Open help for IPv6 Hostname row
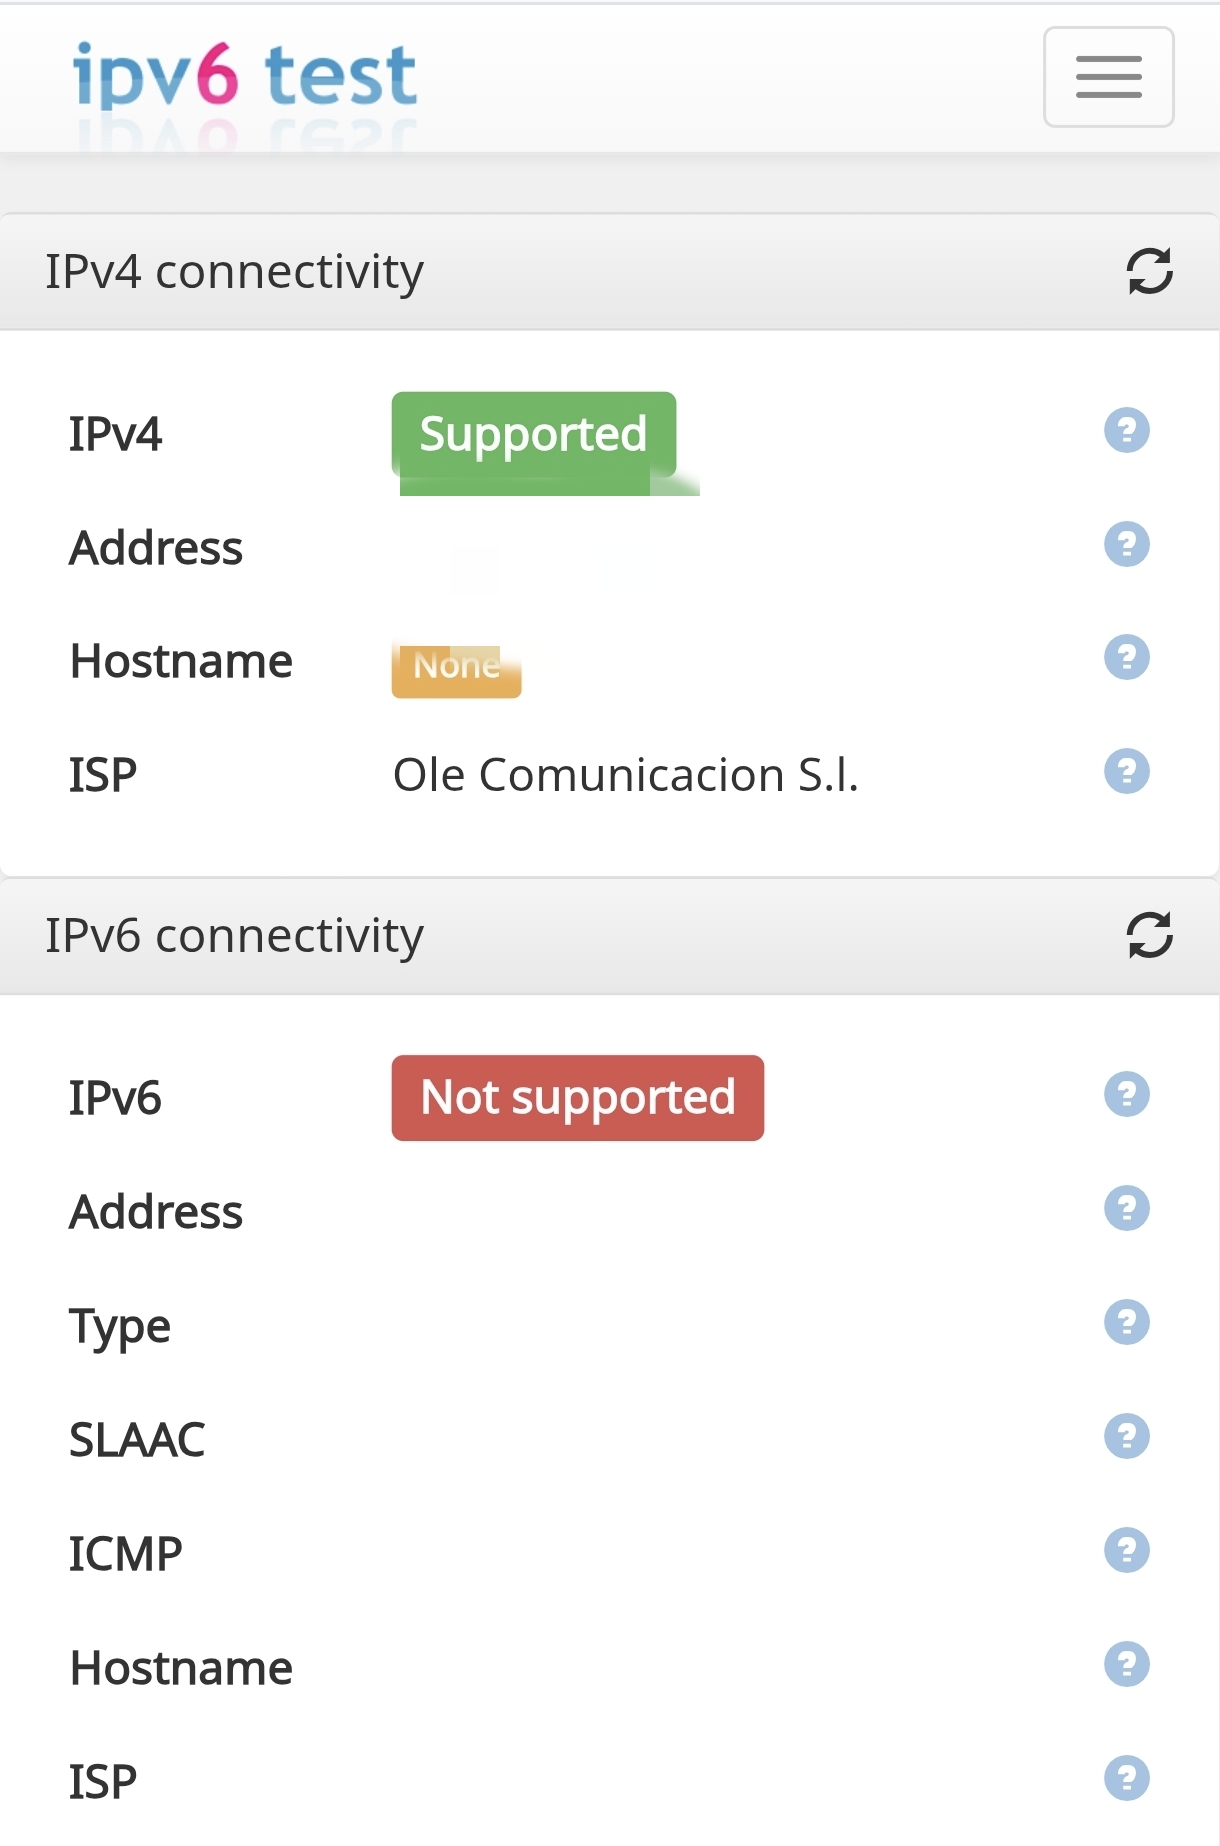Viewport: 1220px width, 1846px height. [1126, 1665]
